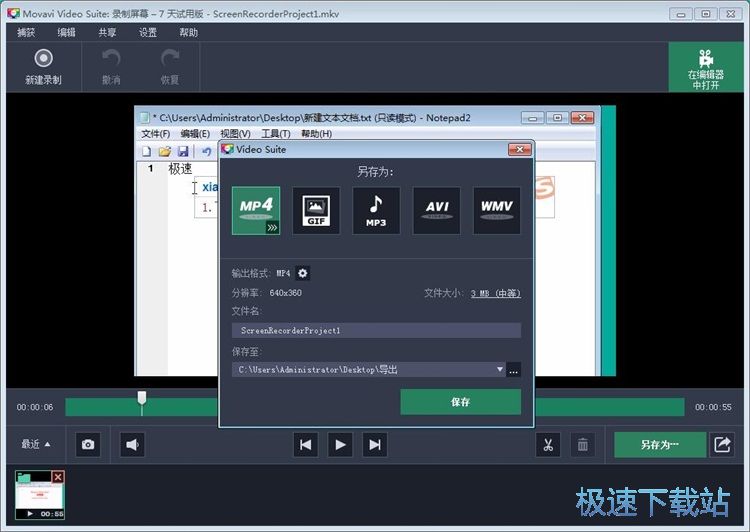Select the WMV format icon
Image resolution: width=750 pixels, height=532 pixels.
pyautogui.click(x=496, y=211)
